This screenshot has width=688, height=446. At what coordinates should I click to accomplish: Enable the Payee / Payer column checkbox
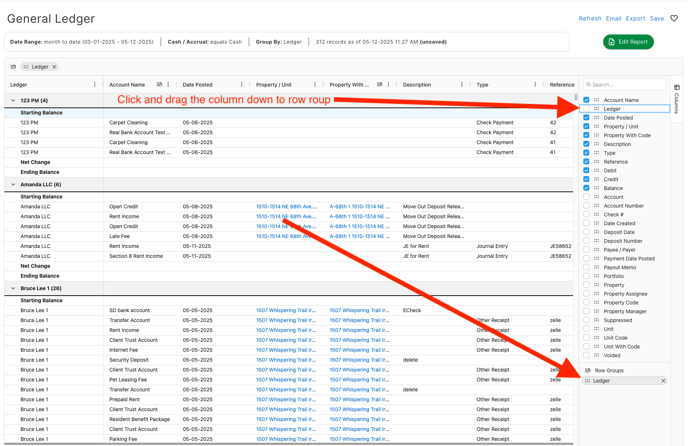click(x=586, y=250)
